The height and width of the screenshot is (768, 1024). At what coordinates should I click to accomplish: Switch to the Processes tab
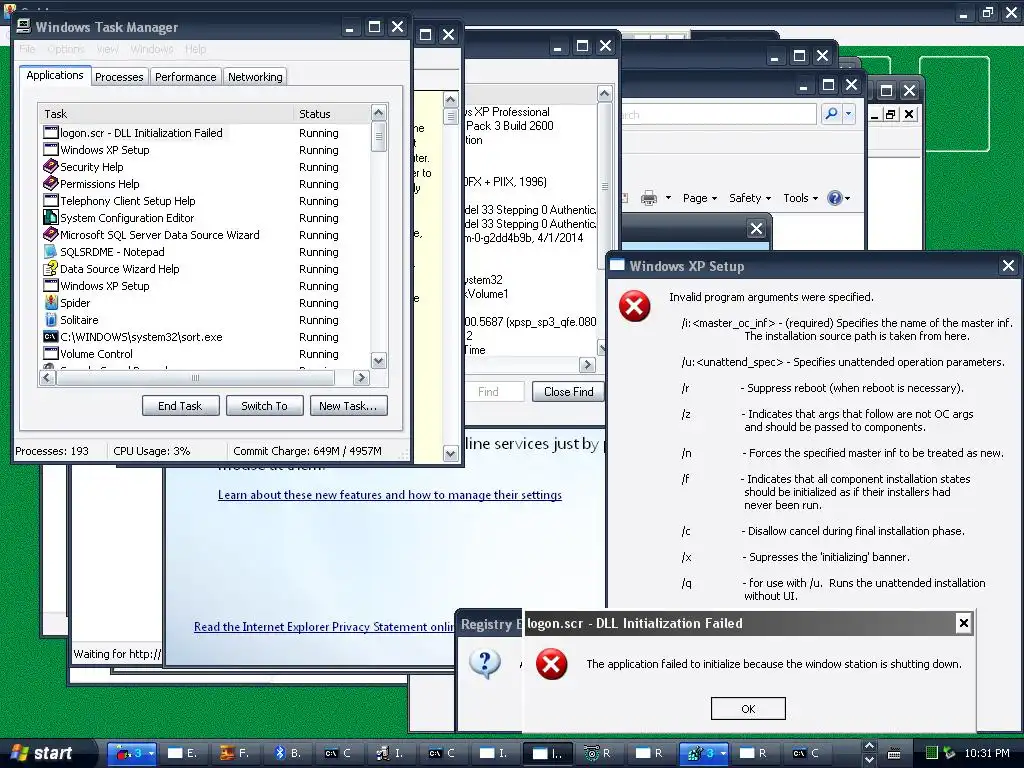(119, 77)
